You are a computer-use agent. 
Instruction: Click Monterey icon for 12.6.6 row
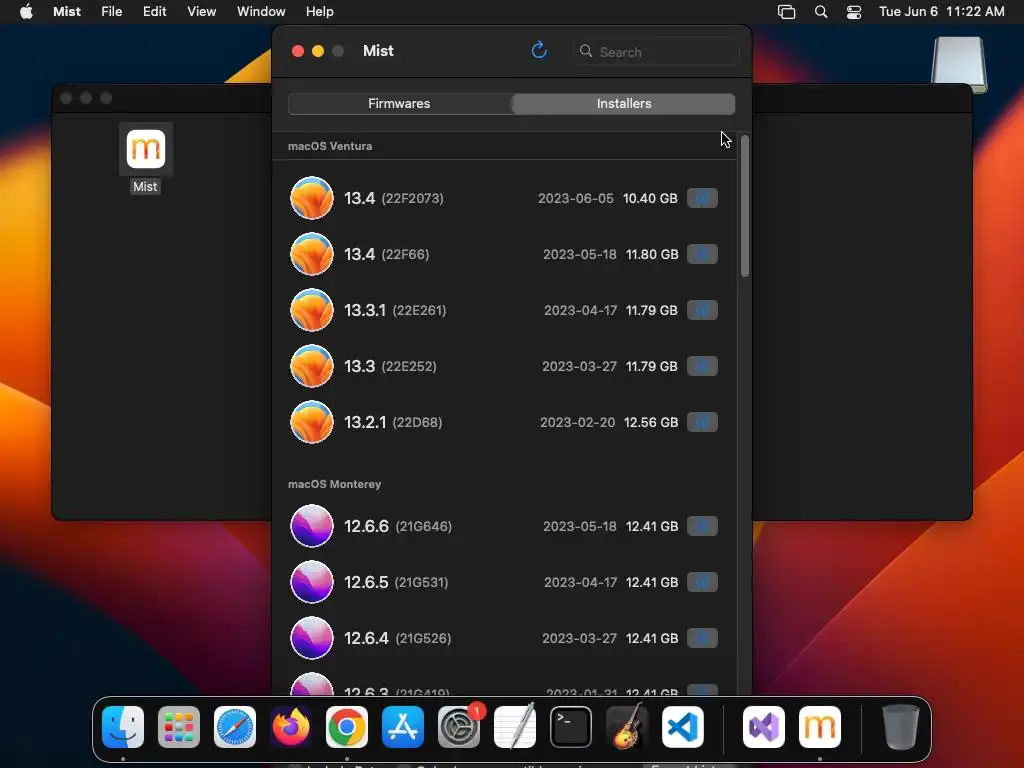point(312,526)
